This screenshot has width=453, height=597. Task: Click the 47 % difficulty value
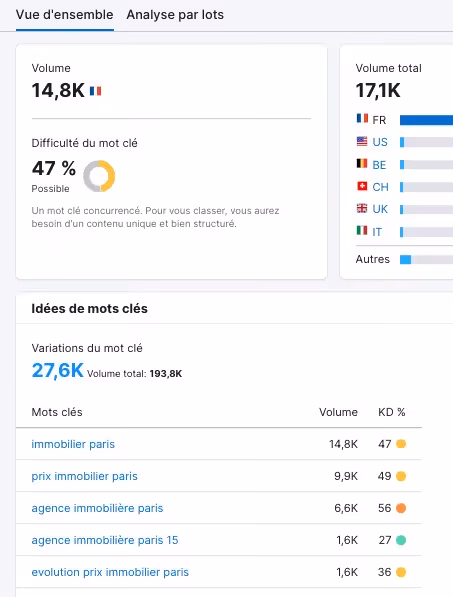coord(54,168)
